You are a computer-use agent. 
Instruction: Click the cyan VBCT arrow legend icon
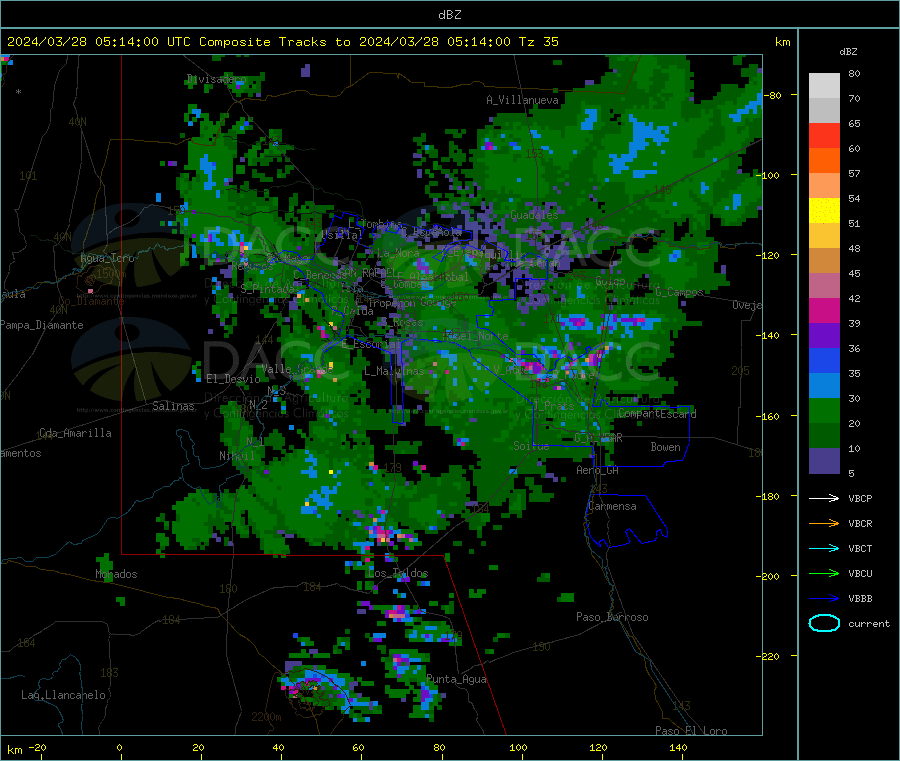pos(824,548)
